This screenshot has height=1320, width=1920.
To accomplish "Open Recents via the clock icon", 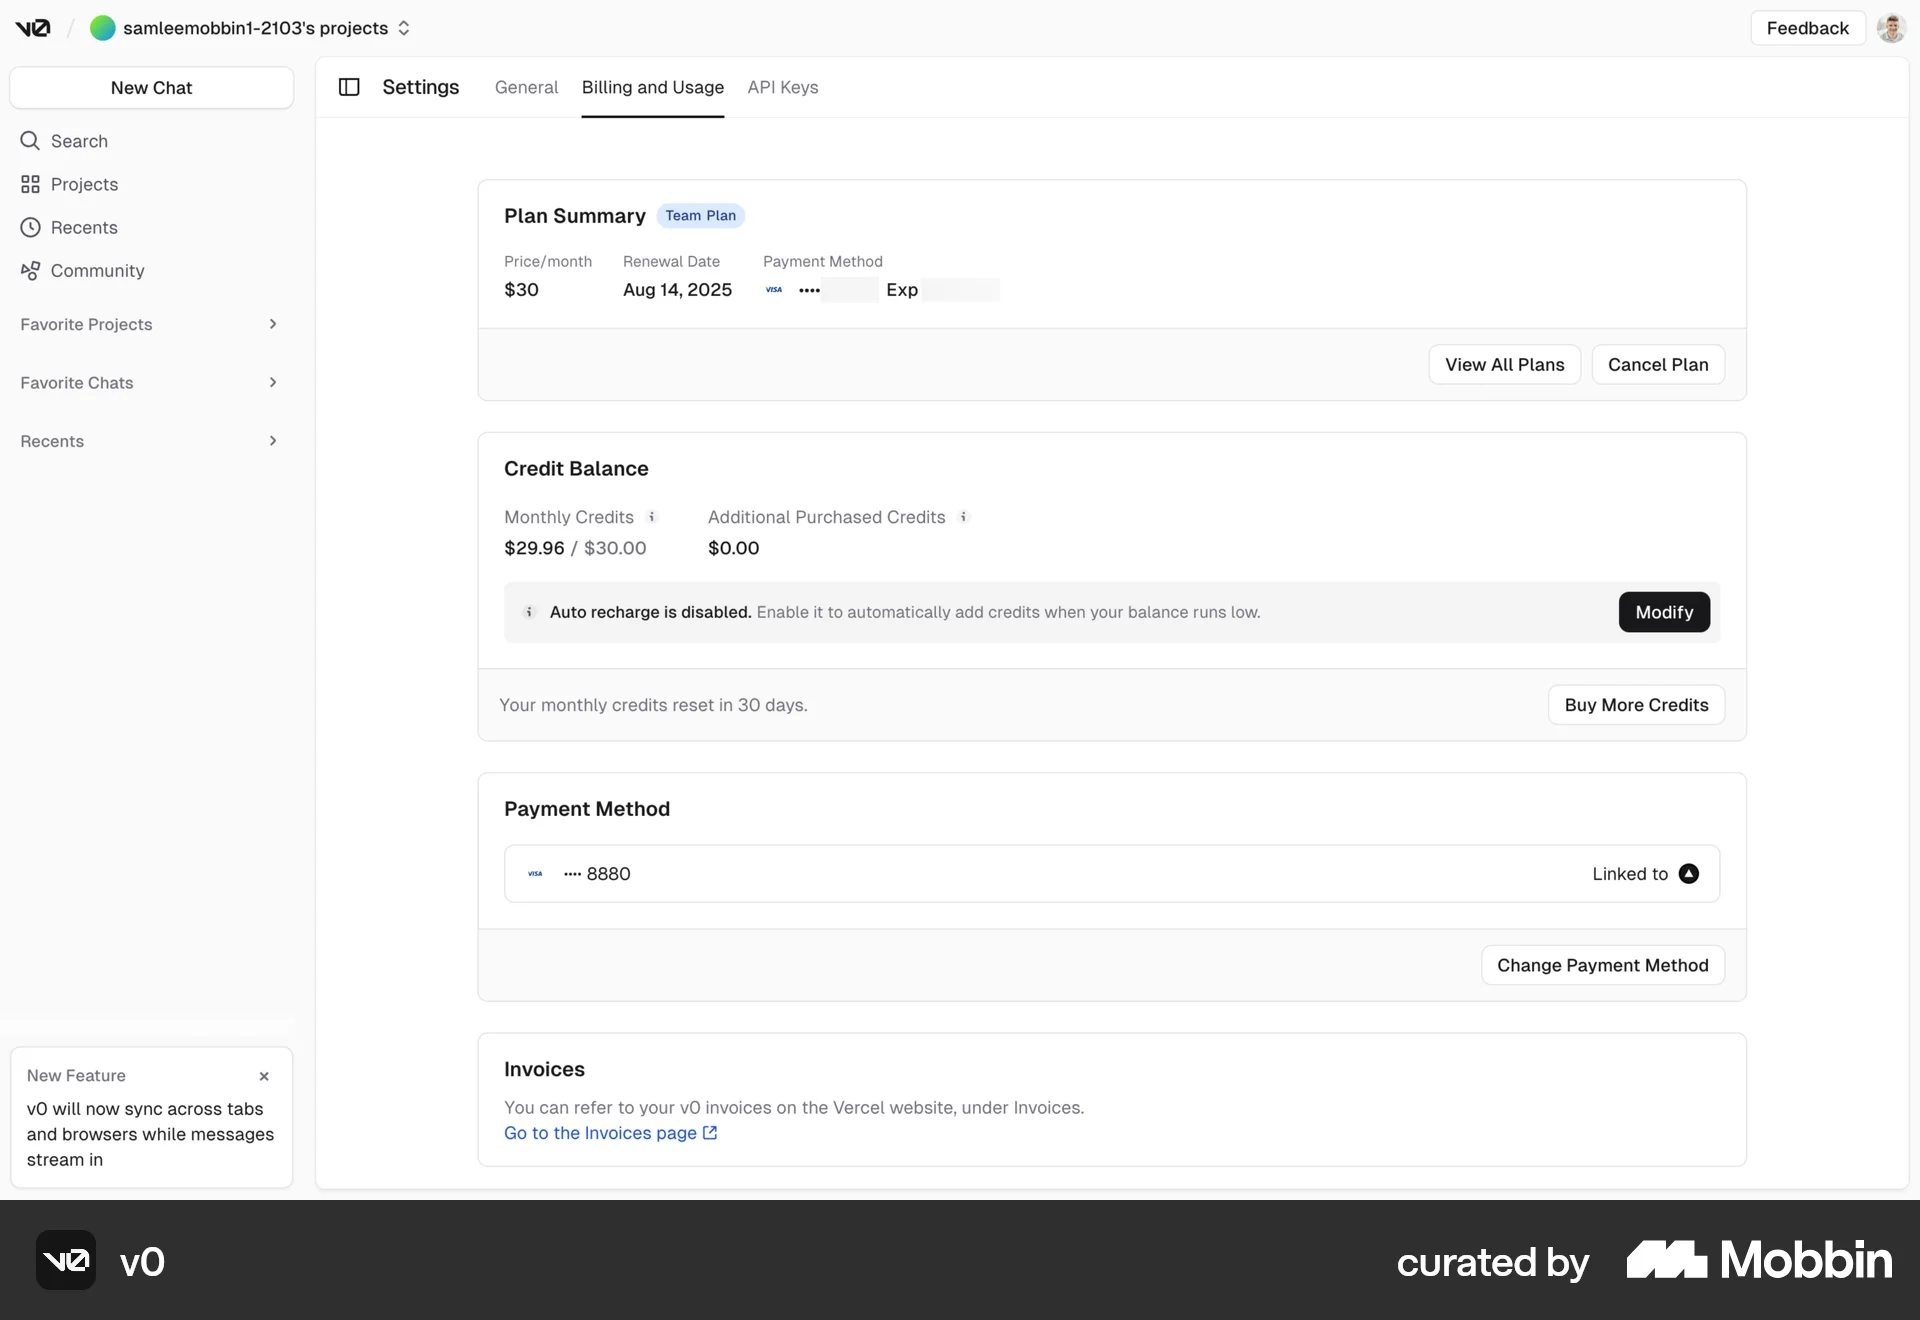I will (x=31, y=227).
